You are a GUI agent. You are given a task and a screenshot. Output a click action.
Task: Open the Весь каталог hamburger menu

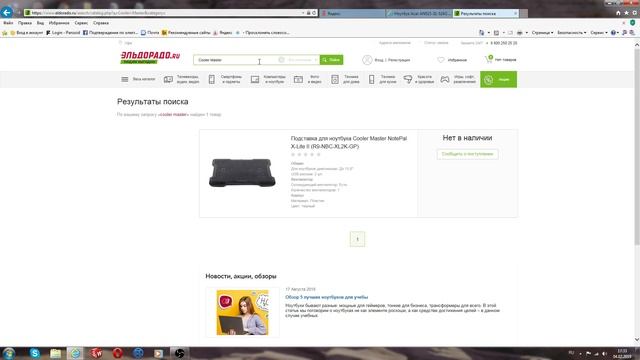click(138, 79)
